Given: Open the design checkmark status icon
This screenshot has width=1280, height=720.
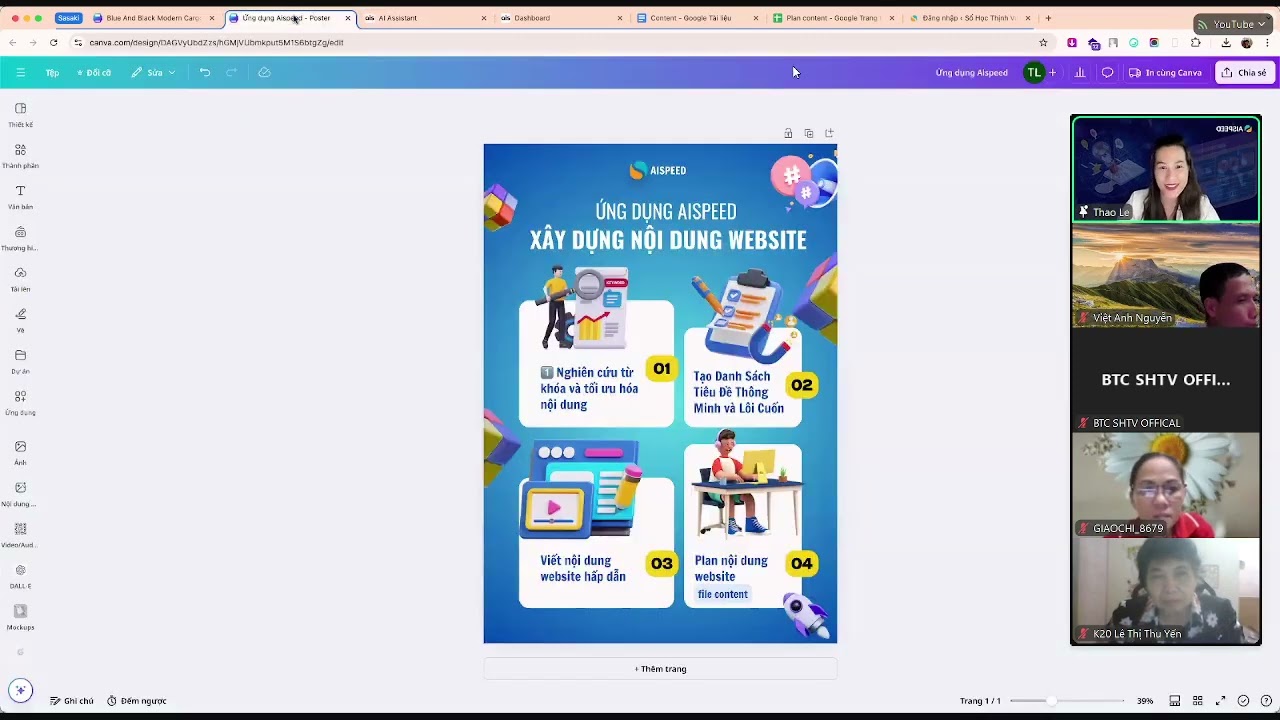Looking at the screenshot, I should pos(1243,701).
